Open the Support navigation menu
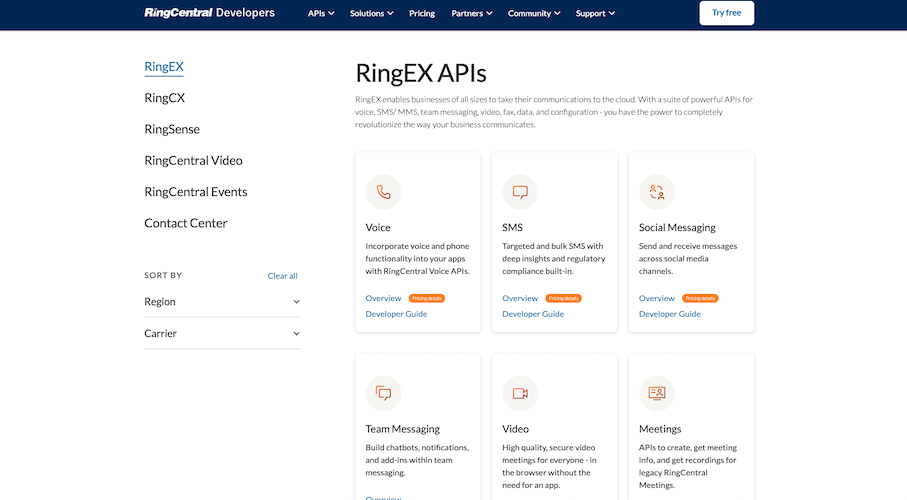907x500 pixels. (595, 13)
